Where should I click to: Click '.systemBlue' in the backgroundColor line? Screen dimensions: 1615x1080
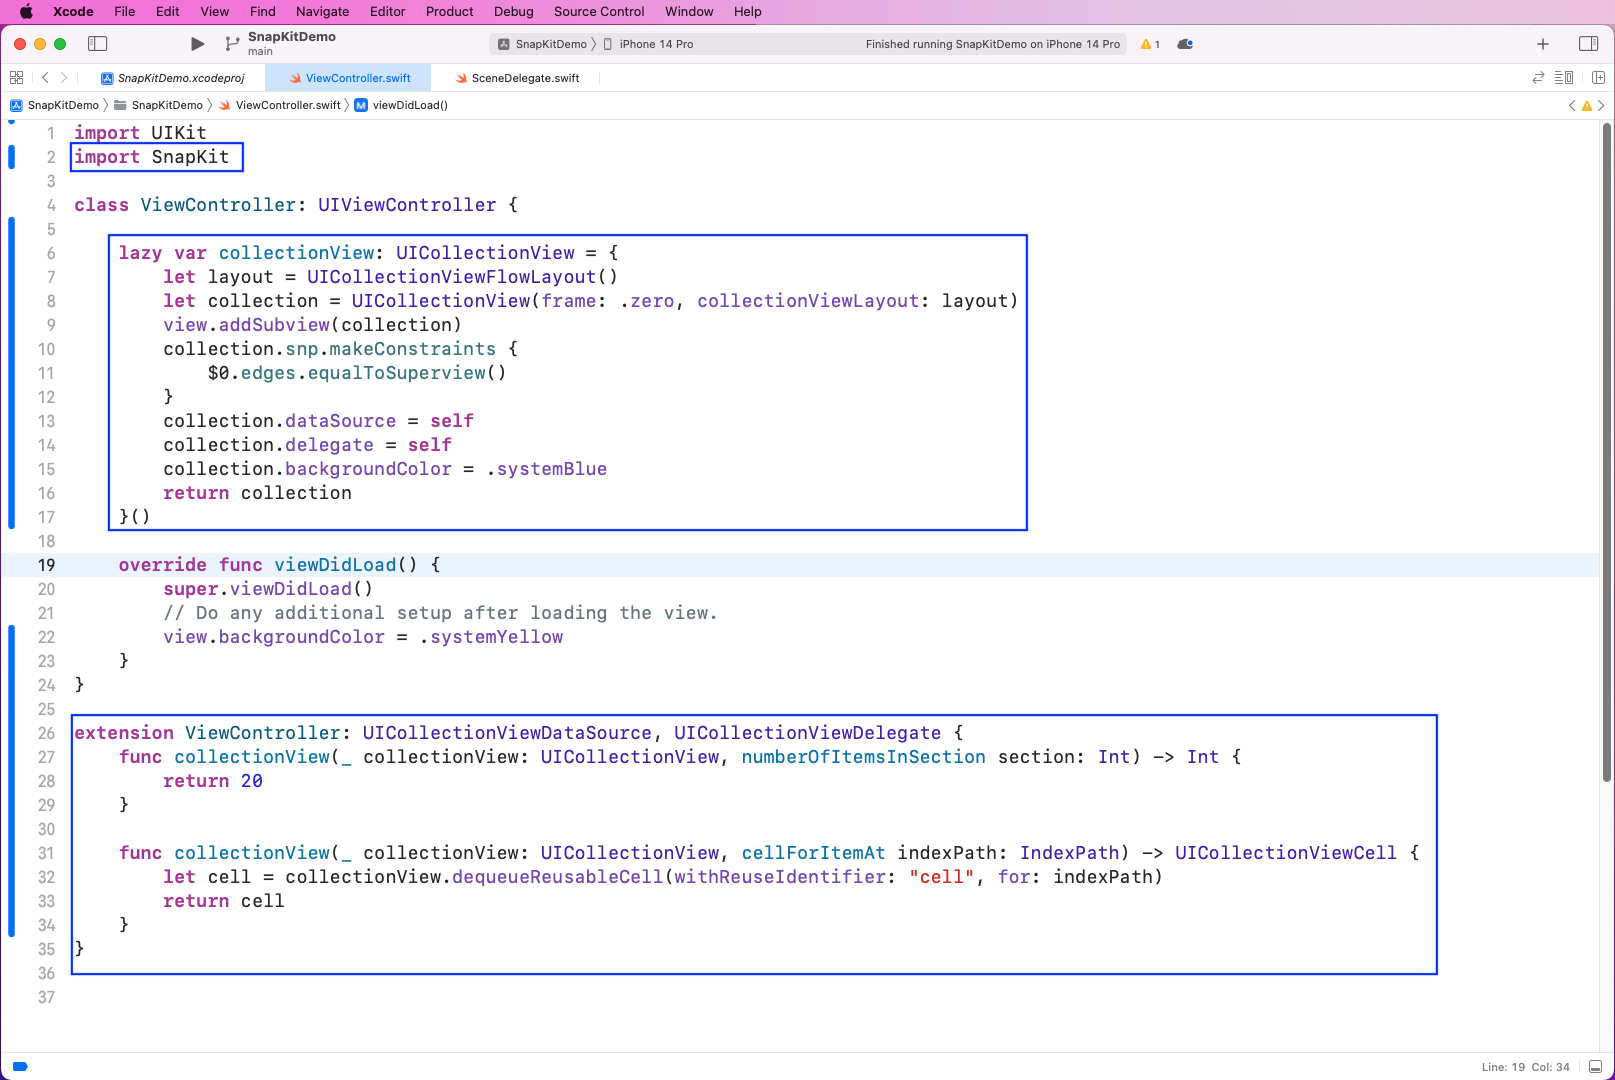(x=547, y=469)
